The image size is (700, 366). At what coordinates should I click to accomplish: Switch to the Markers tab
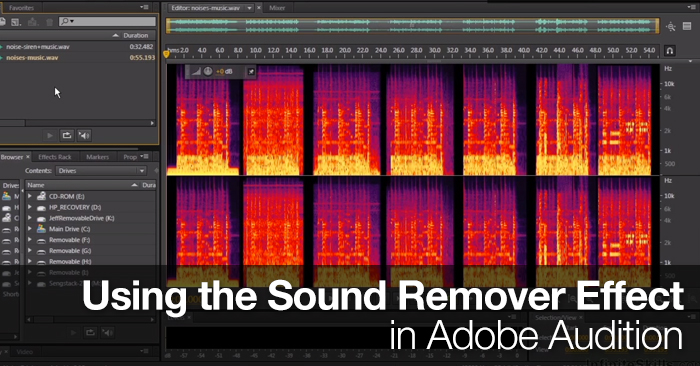(97, 157)
